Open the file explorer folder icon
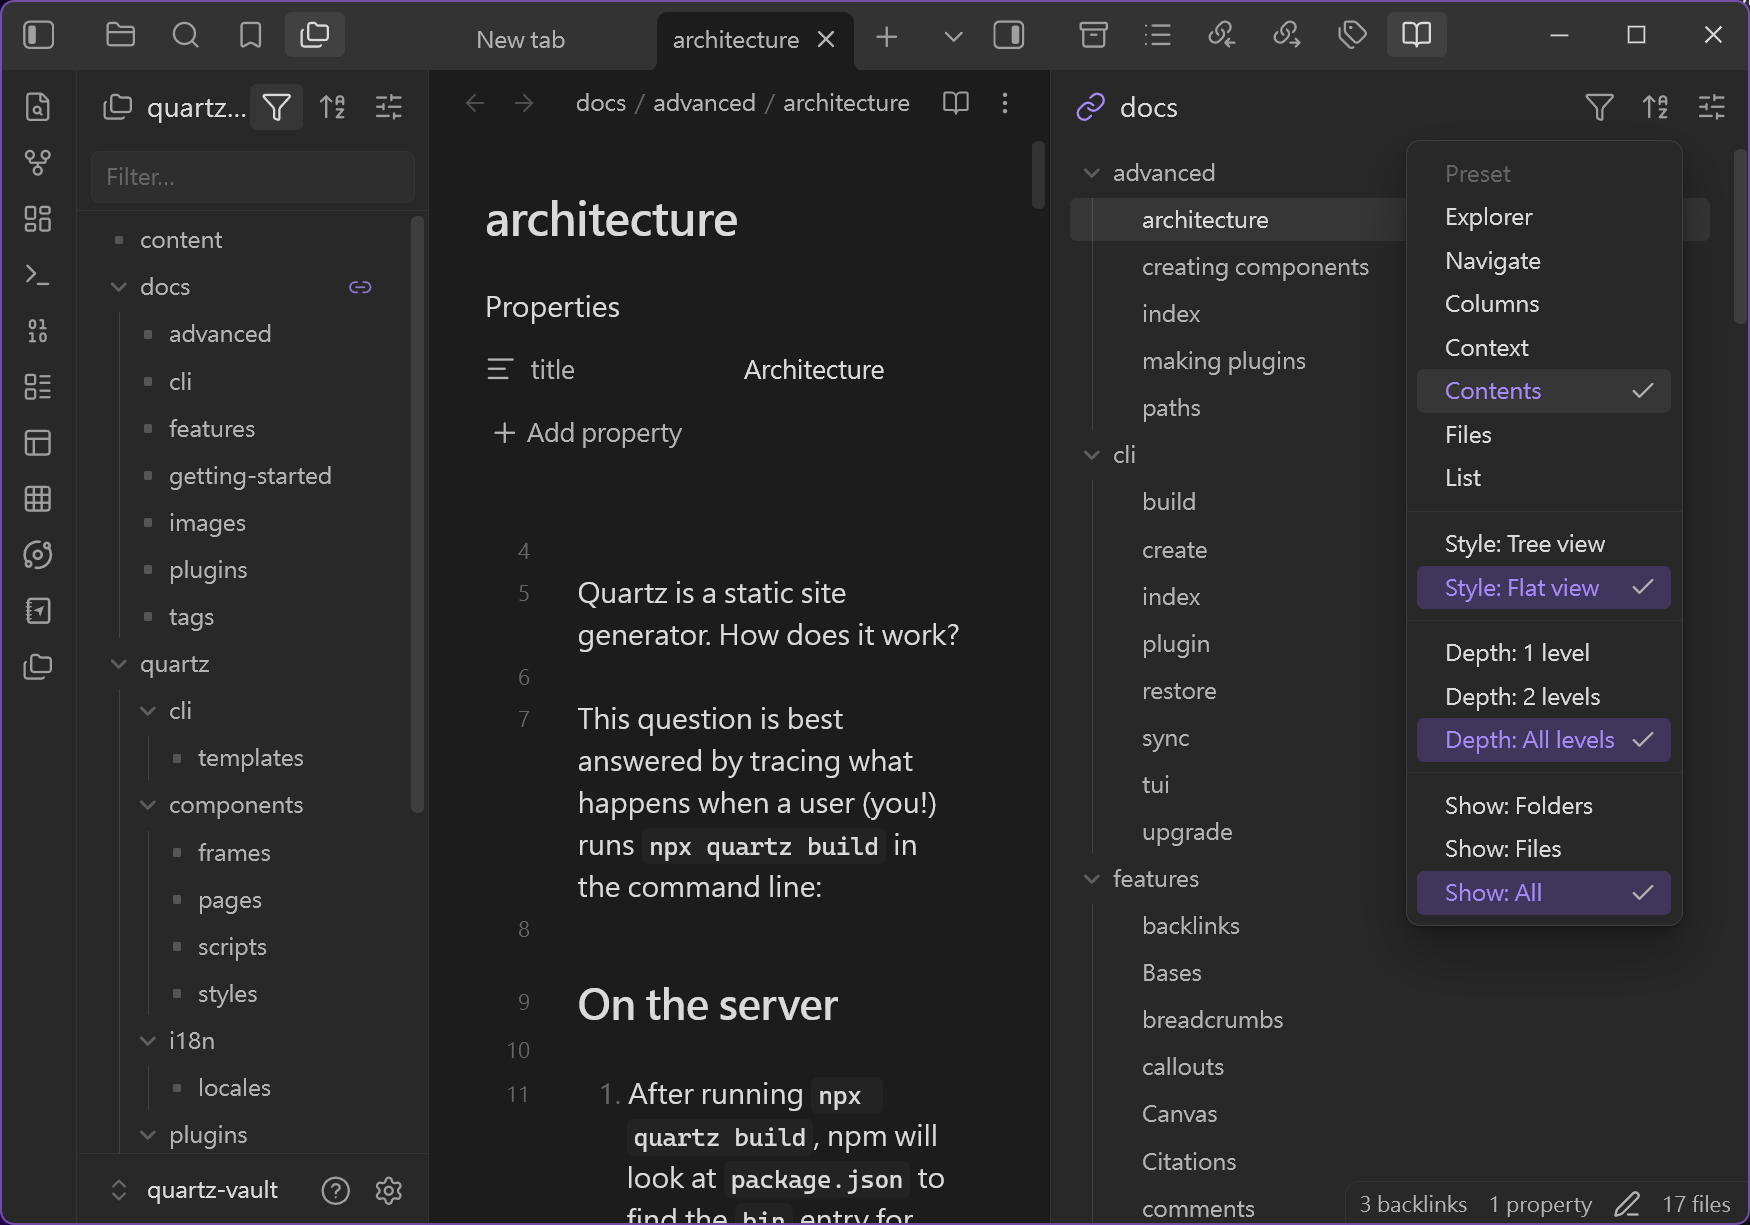The image size is (1750, 1225). pyautogui.click(x=120, y=36)
